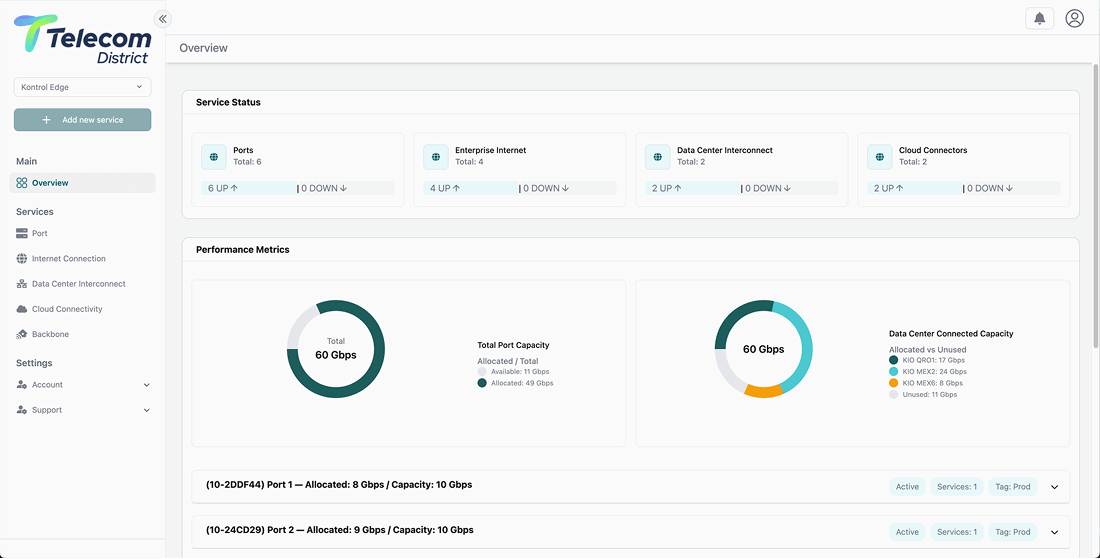Click the KIO MEX6 orange legend dot

893,383
